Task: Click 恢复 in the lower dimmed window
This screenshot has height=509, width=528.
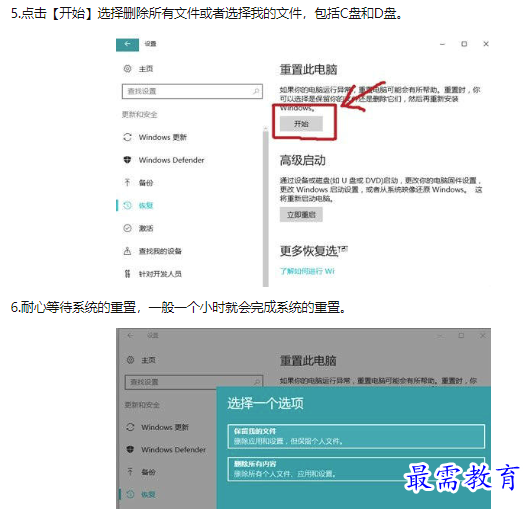Action: click(x=148, y=494)
